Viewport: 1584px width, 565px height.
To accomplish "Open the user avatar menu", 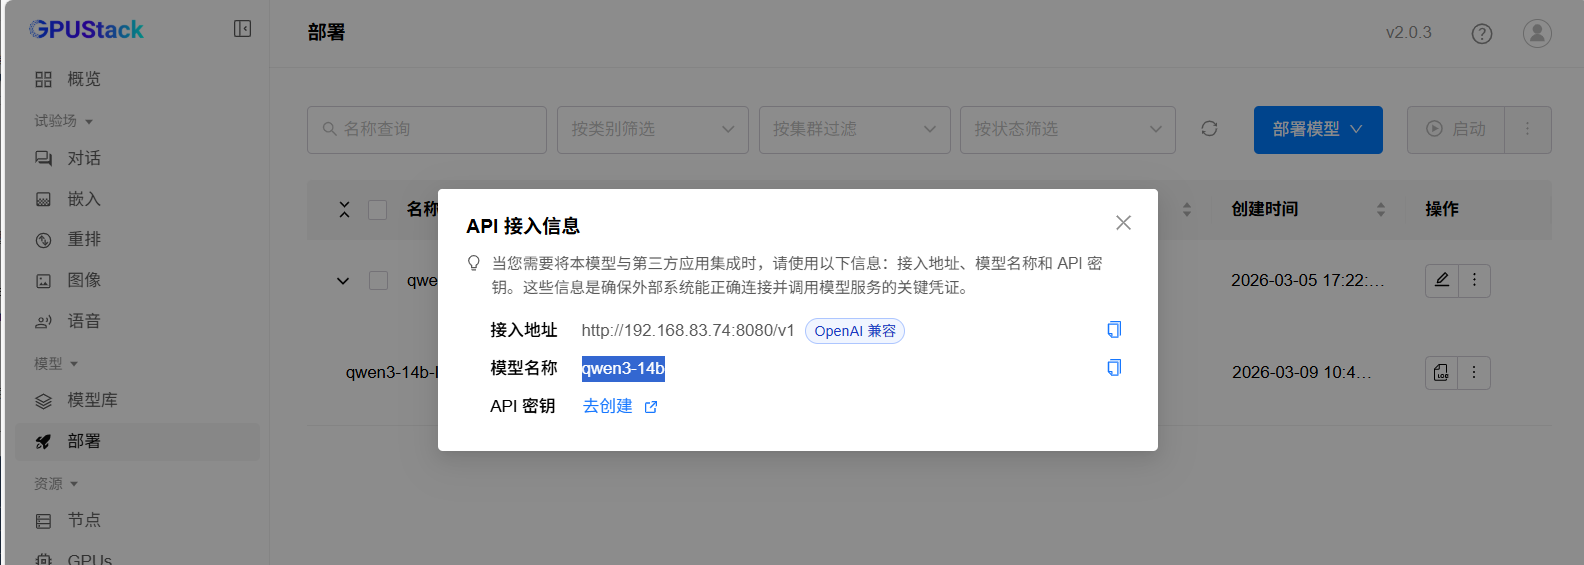I will (1537, 33).
